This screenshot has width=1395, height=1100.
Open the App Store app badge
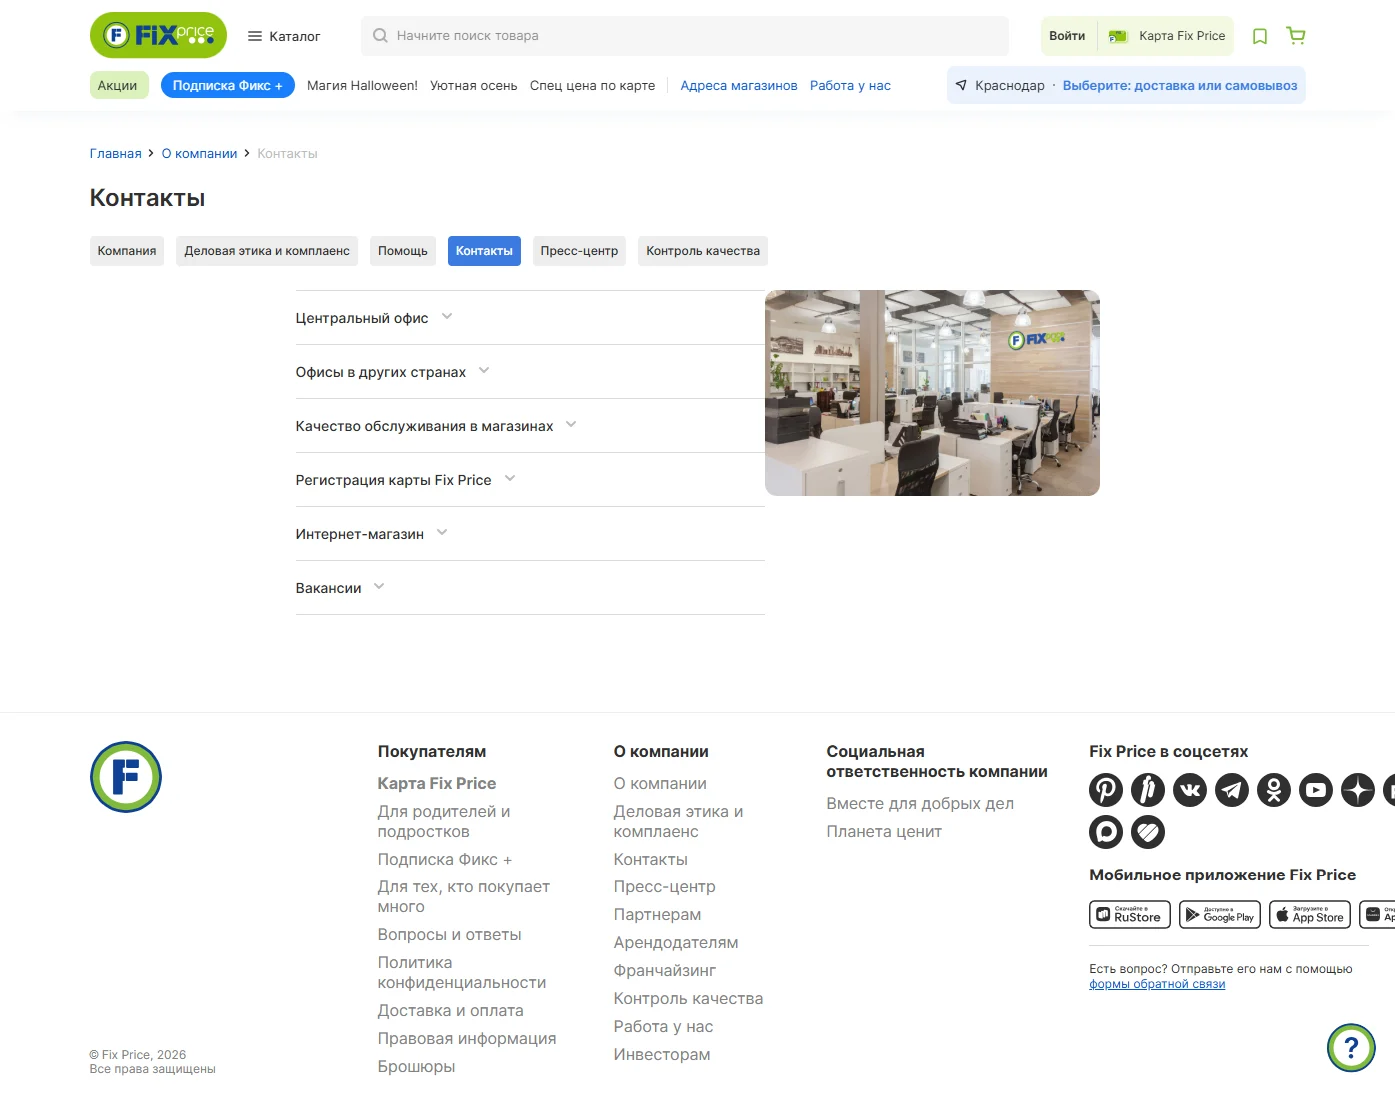click(x=1310, y=915)
